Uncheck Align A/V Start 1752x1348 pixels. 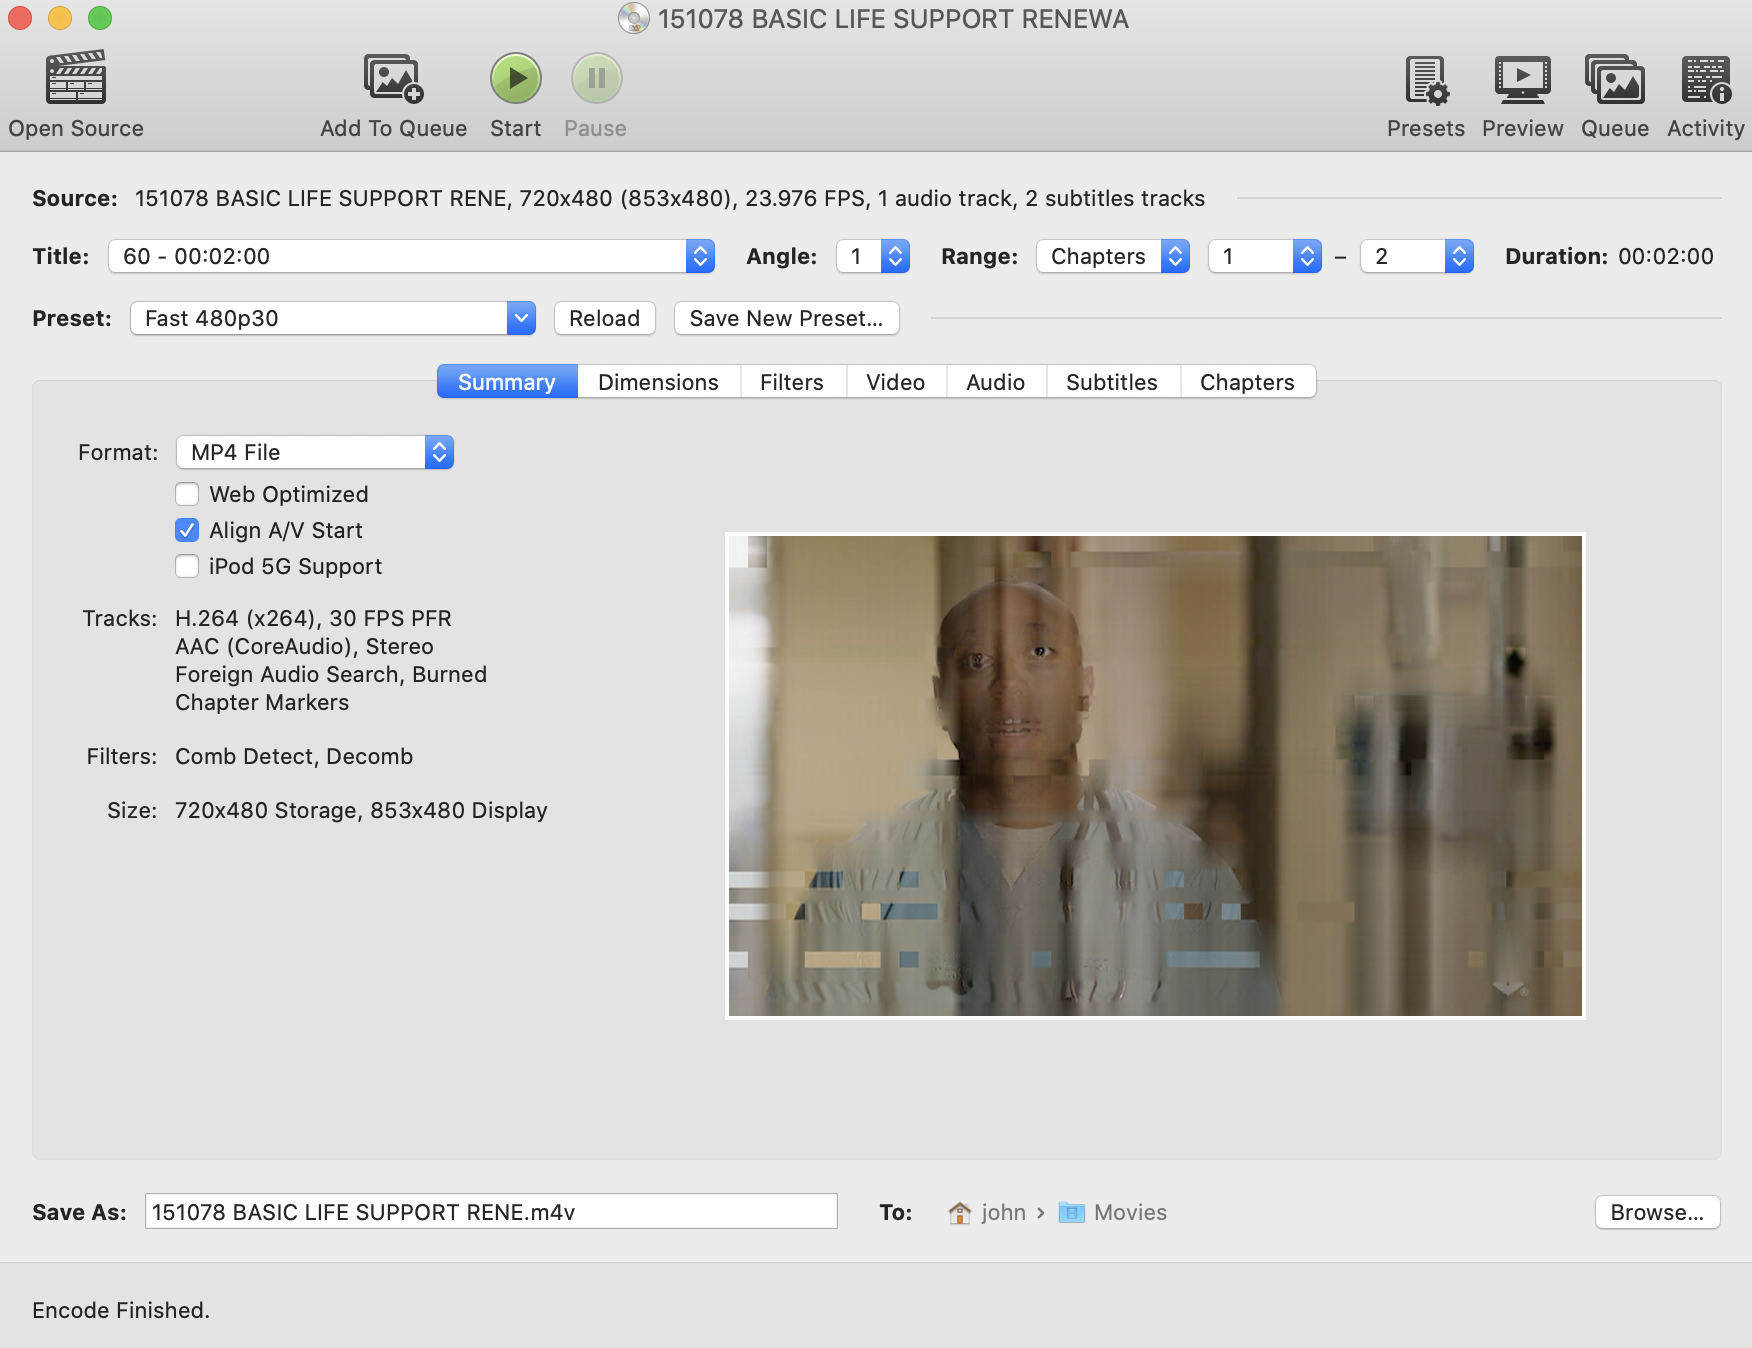pyautogui.click(x=187, y=530)
